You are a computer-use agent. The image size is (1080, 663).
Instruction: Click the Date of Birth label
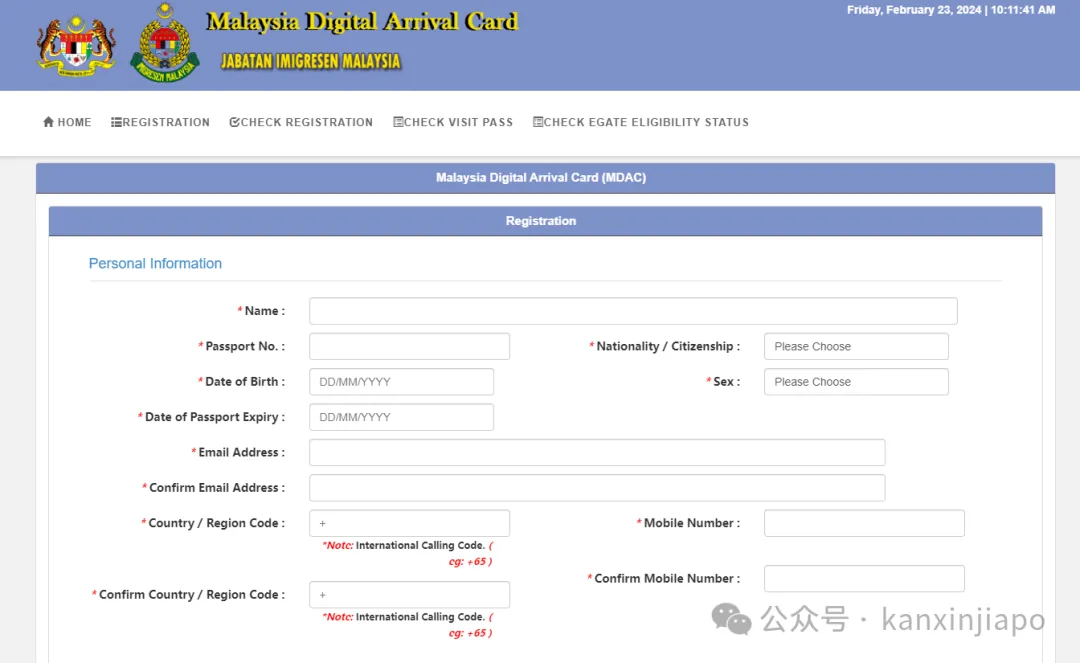[242, 381]
